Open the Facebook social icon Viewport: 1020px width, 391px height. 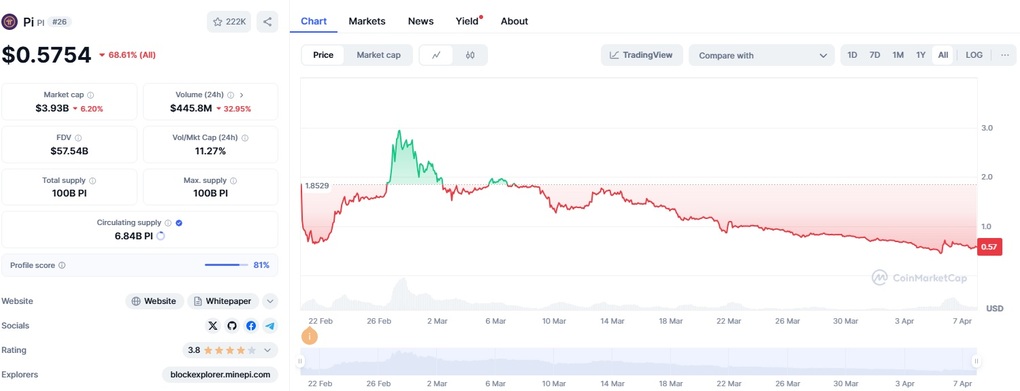click(x=251, y=326)
